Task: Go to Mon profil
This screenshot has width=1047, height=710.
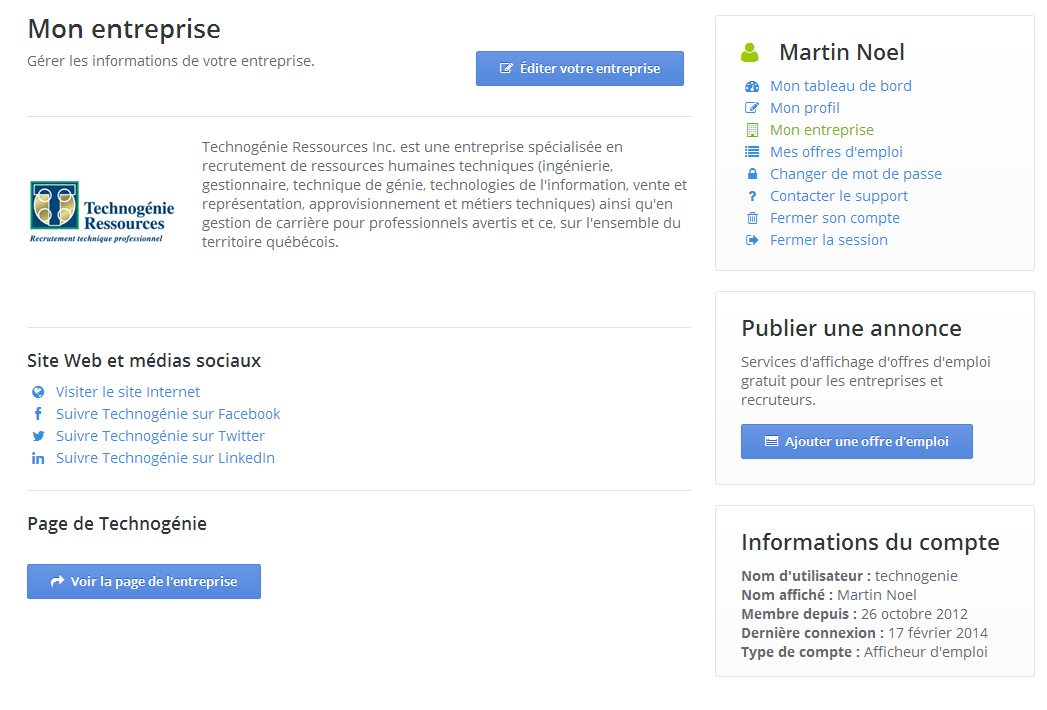Action: point(805,108)
